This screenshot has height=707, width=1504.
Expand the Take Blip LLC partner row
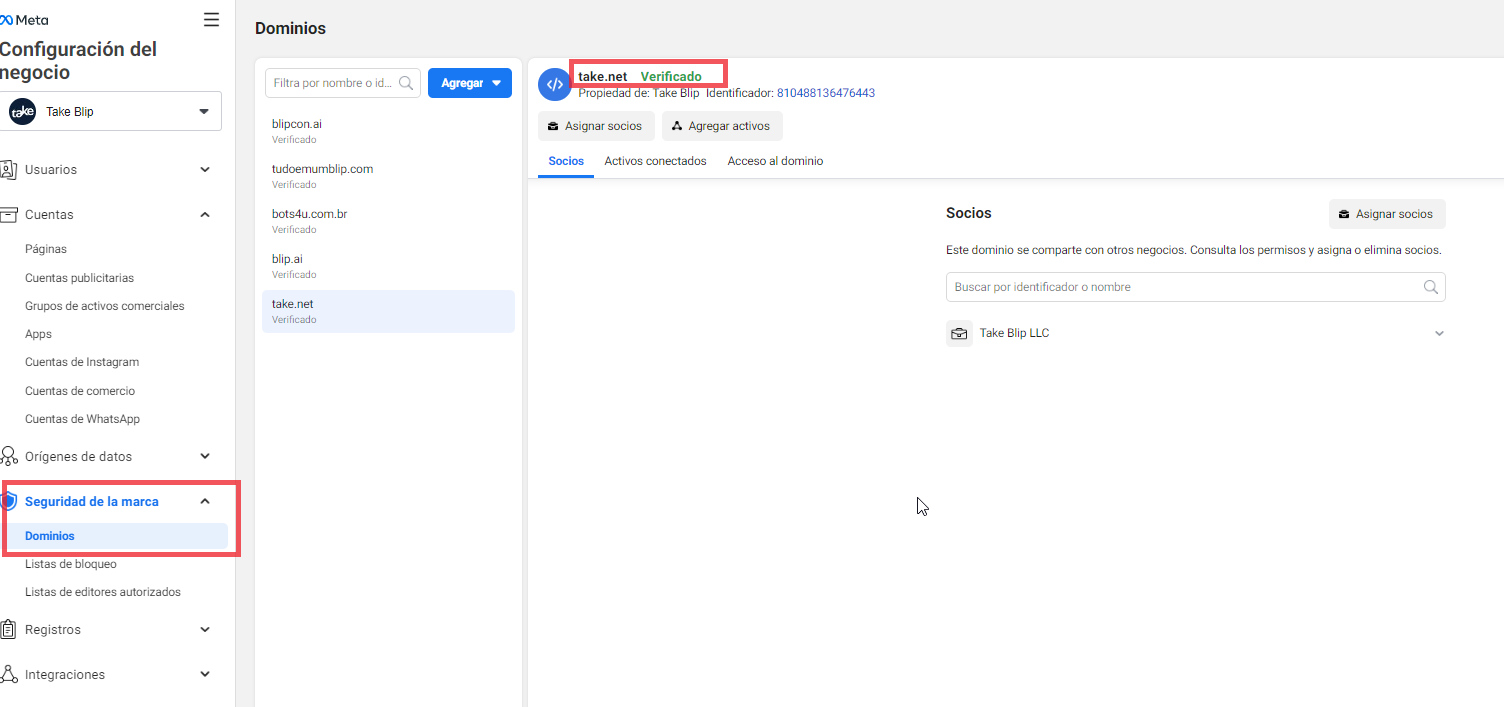point(1439,334)
